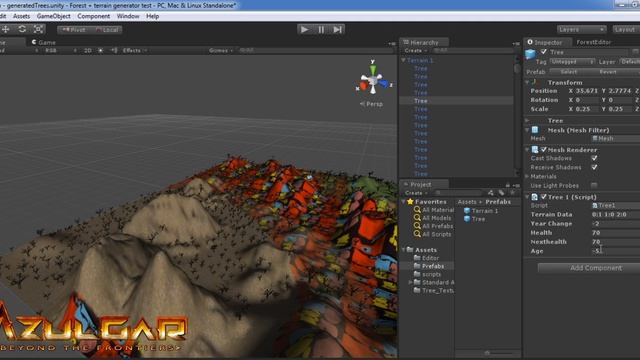The height and width of the screenshot is (360, 640).
Task: Open the Untagged tag dropdown
Action: click(571, 62)
